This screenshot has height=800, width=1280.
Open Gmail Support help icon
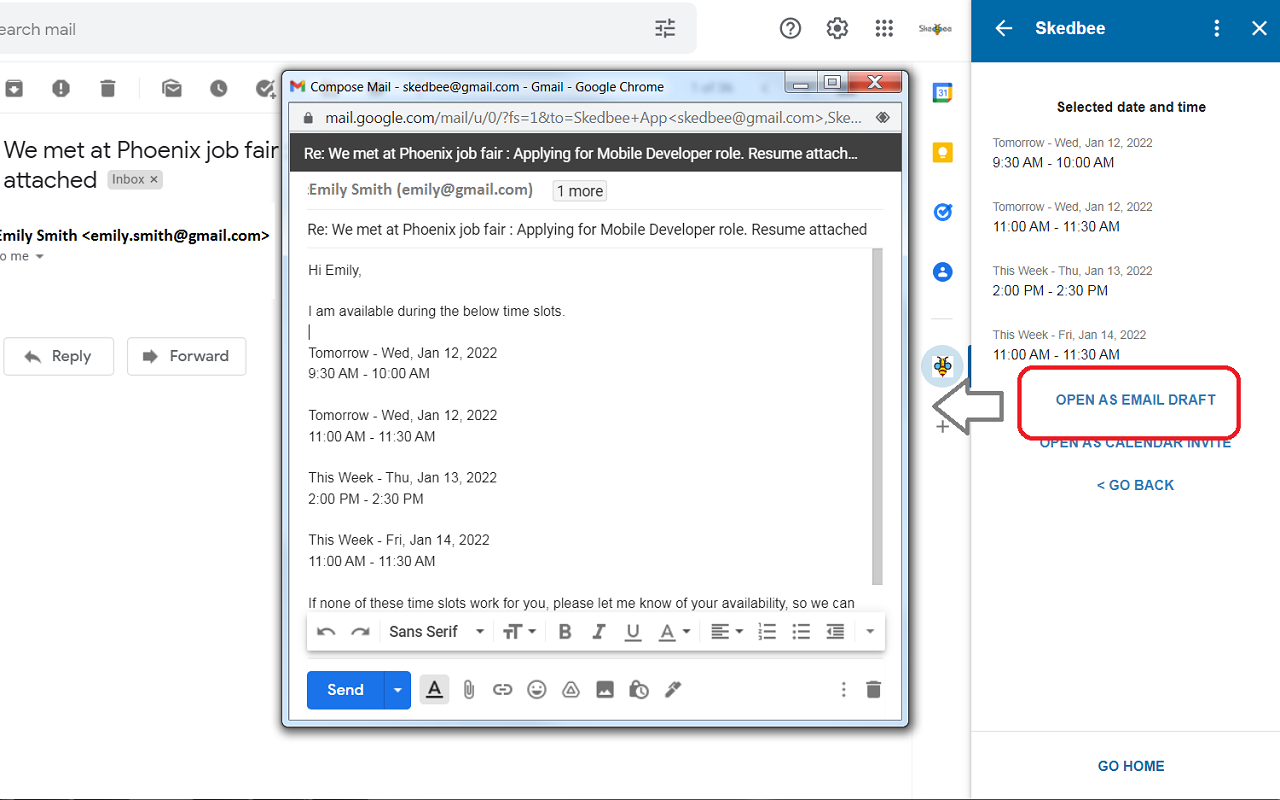[x=790, y=29]
